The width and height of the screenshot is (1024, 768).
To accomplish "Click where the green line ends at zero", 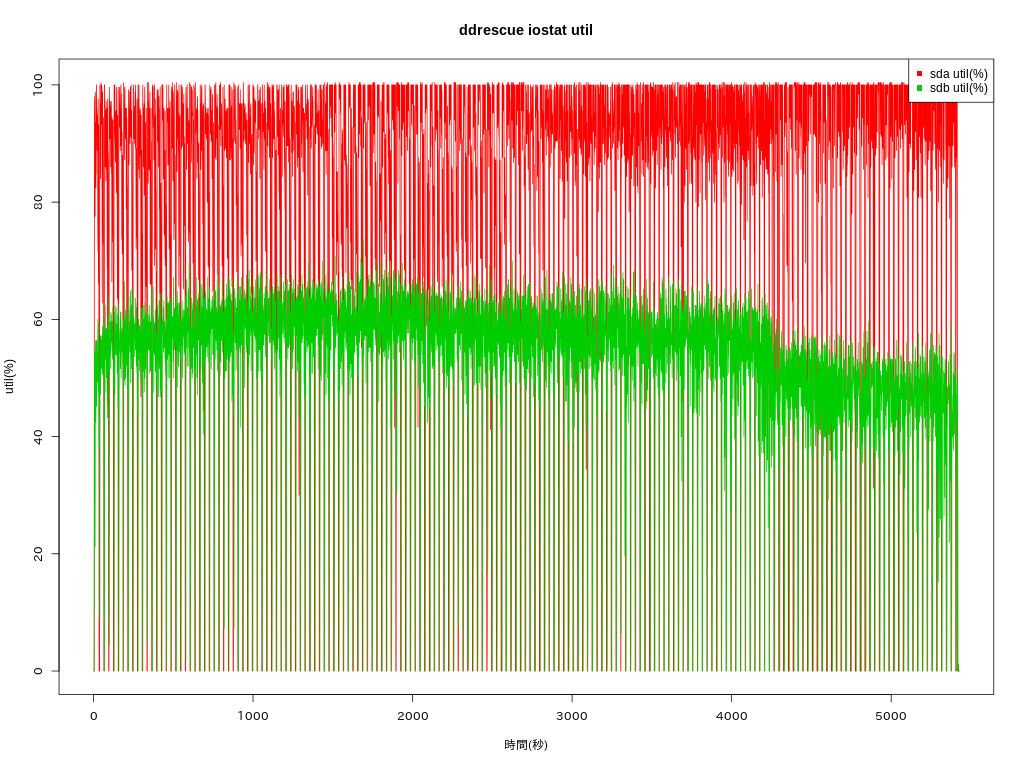I will [958, 669].
